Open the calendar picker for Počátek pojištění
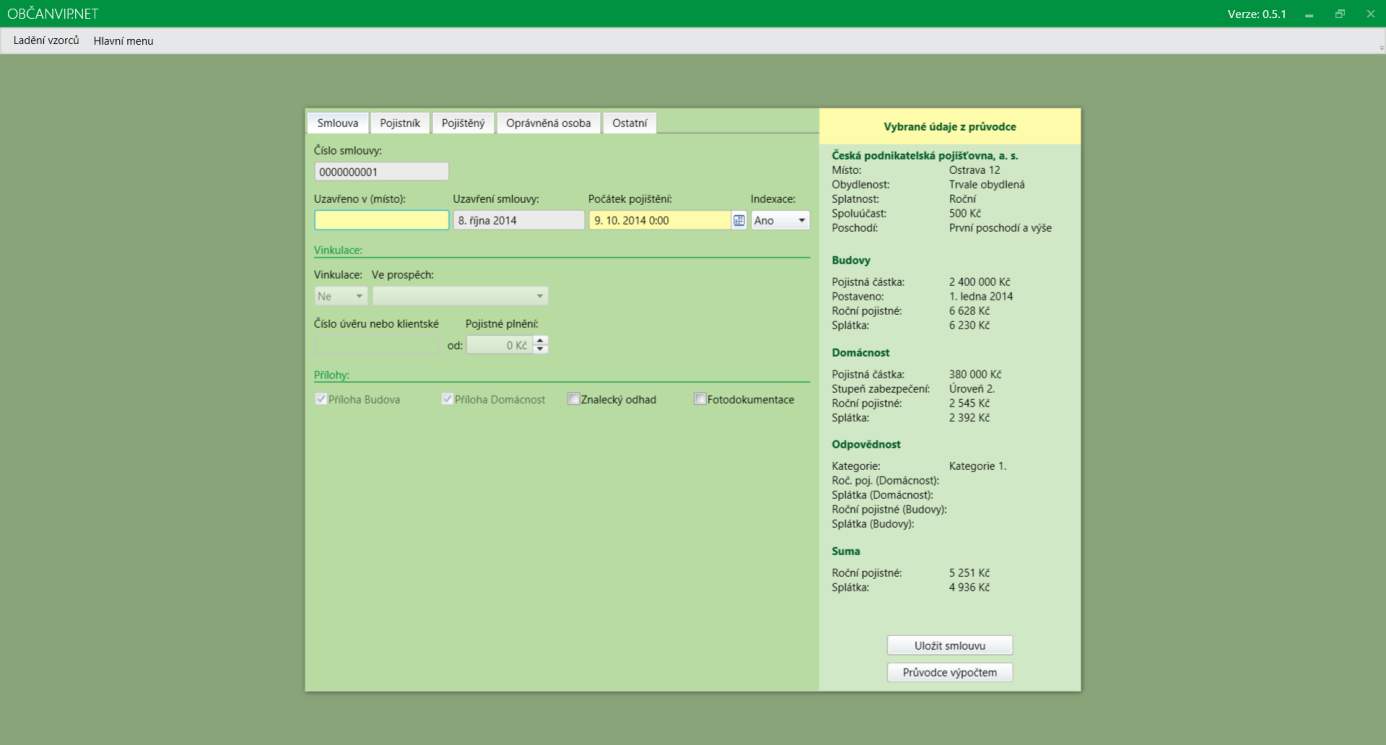 [x=739, y=220]
